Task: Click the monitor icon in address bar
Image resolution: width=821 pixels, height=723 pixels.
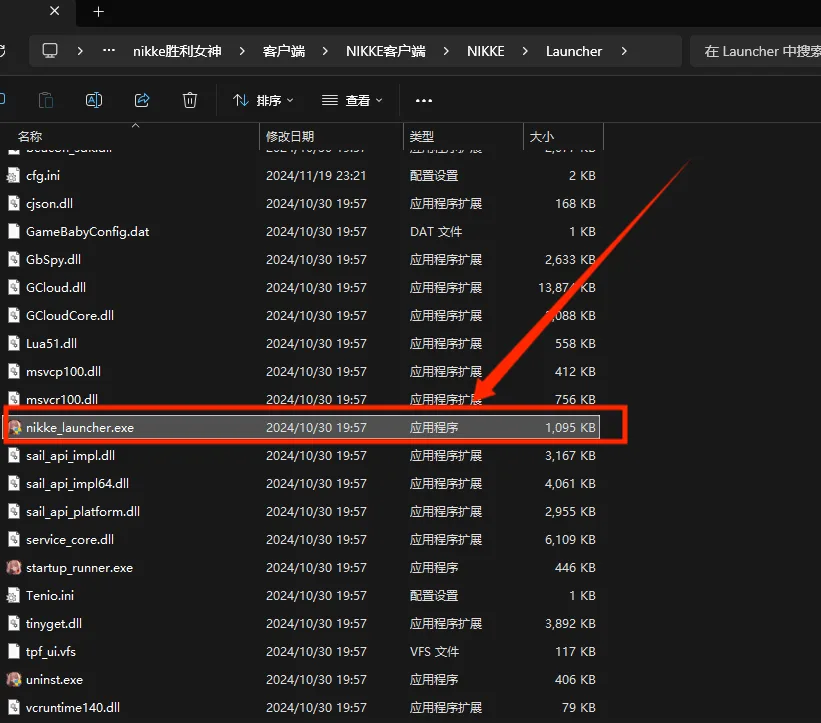Action: tap(50, 51)
